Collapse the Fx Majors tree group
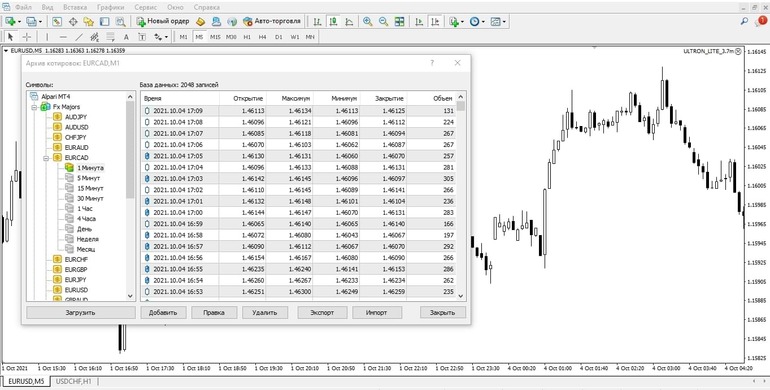Screen dimensions: 770x390 click(x=35, y=107)
